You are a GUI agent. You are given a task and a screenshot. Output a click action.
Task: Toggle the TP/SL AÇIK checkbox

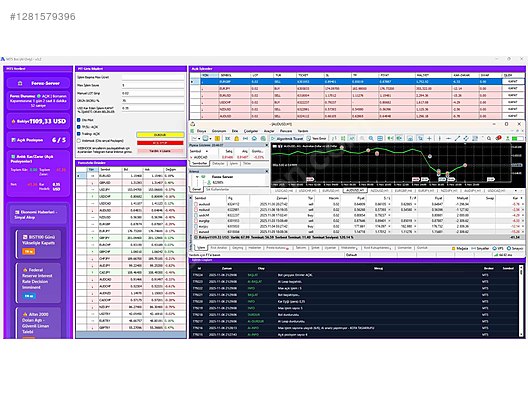click(79, 127)
